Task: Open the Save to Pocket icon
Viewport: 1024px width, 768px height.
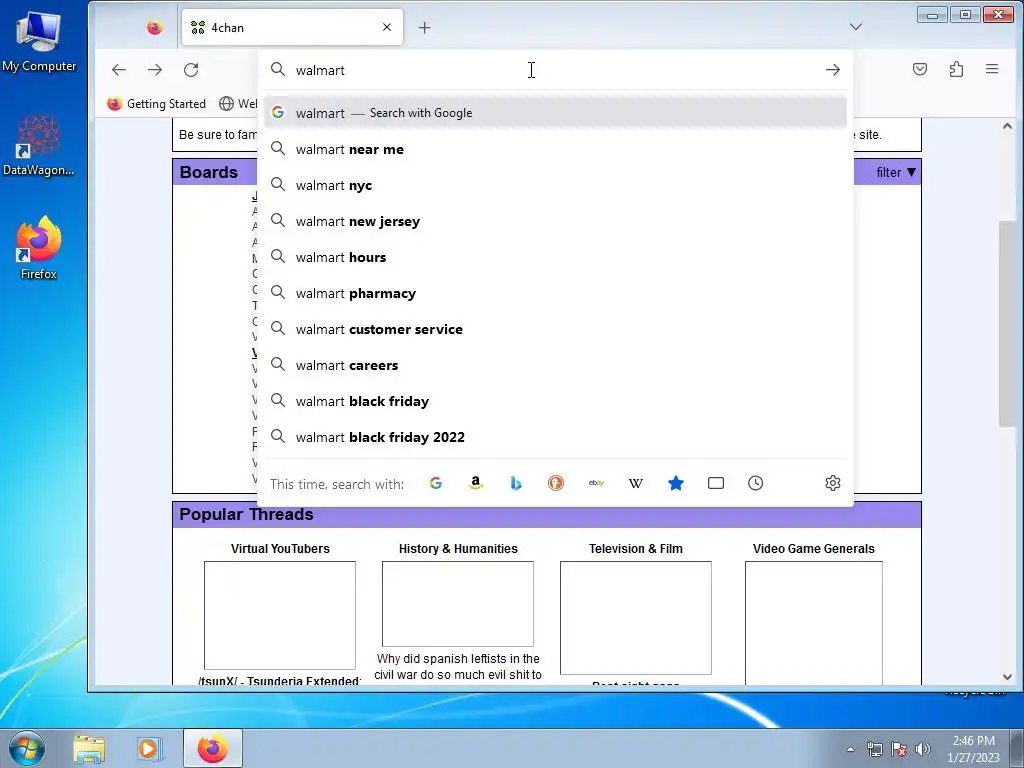Action: tap(920, 69)
